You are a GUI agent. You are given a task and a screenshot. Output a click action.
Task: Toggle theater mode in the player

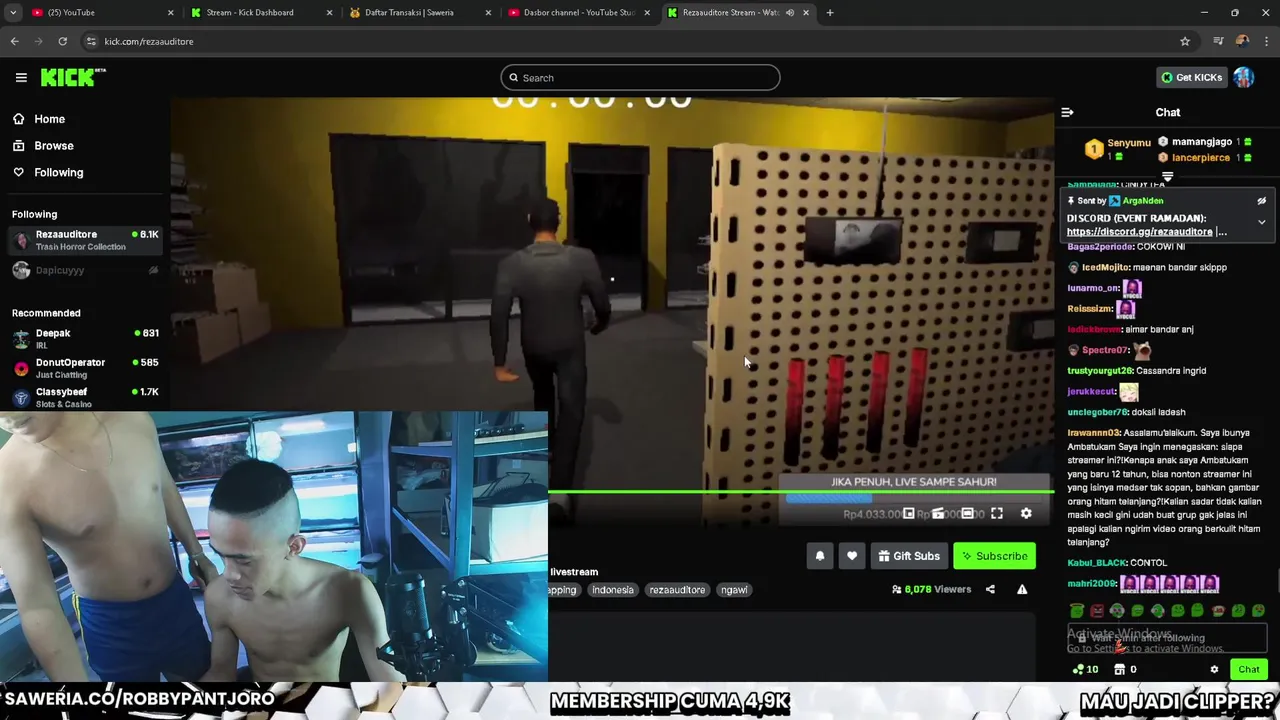967,513
